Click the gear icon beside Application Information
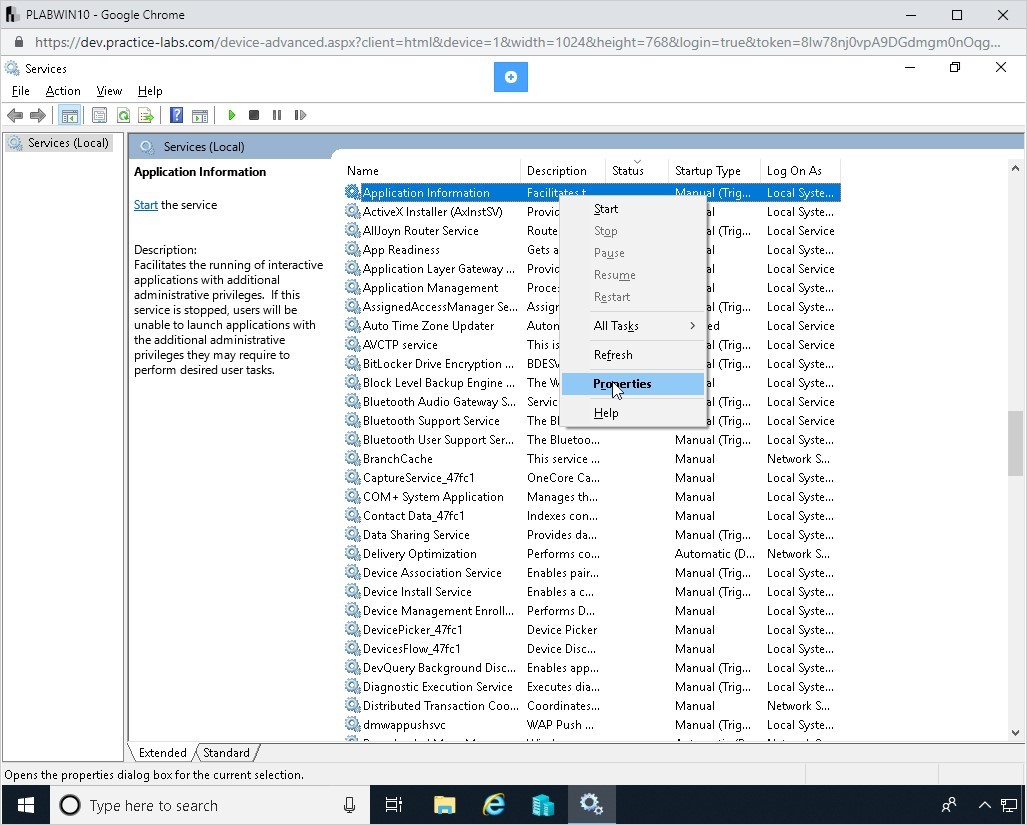Image resolution: width=1027 pixels, height=825 pixels. (x=352, y=192)
